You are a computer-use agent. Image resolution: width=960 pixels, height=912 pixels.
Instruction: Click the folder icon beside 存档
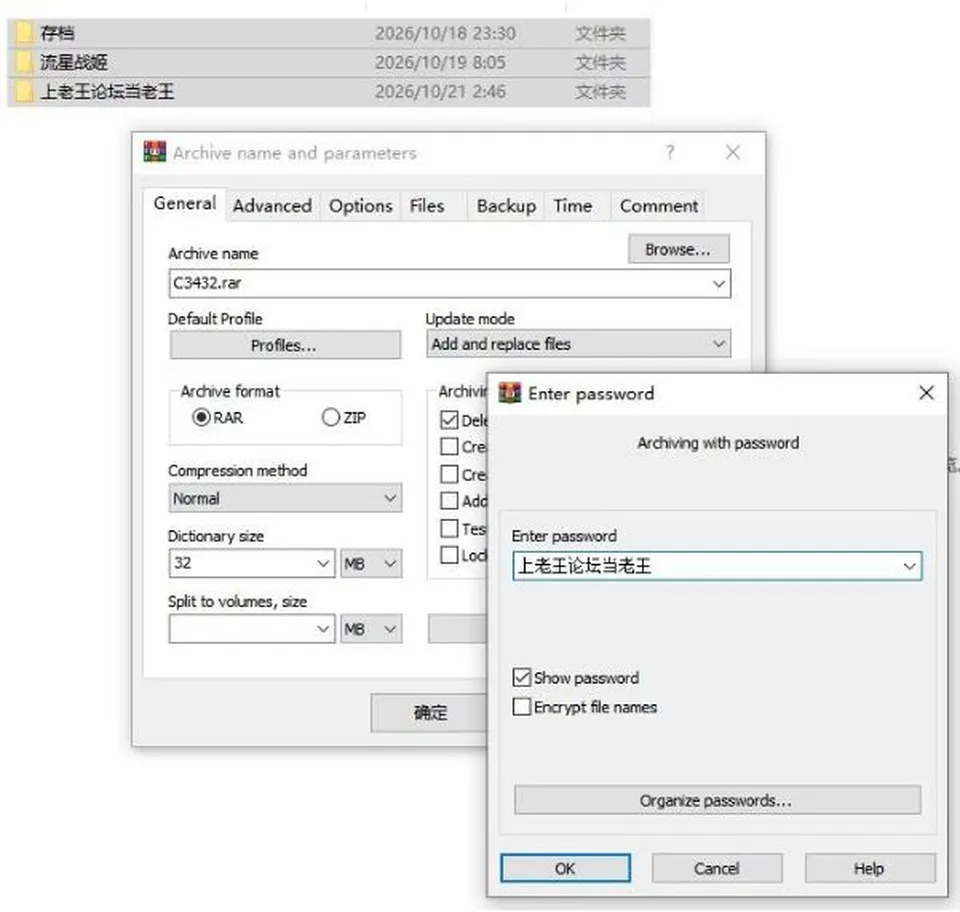point(24,32)
